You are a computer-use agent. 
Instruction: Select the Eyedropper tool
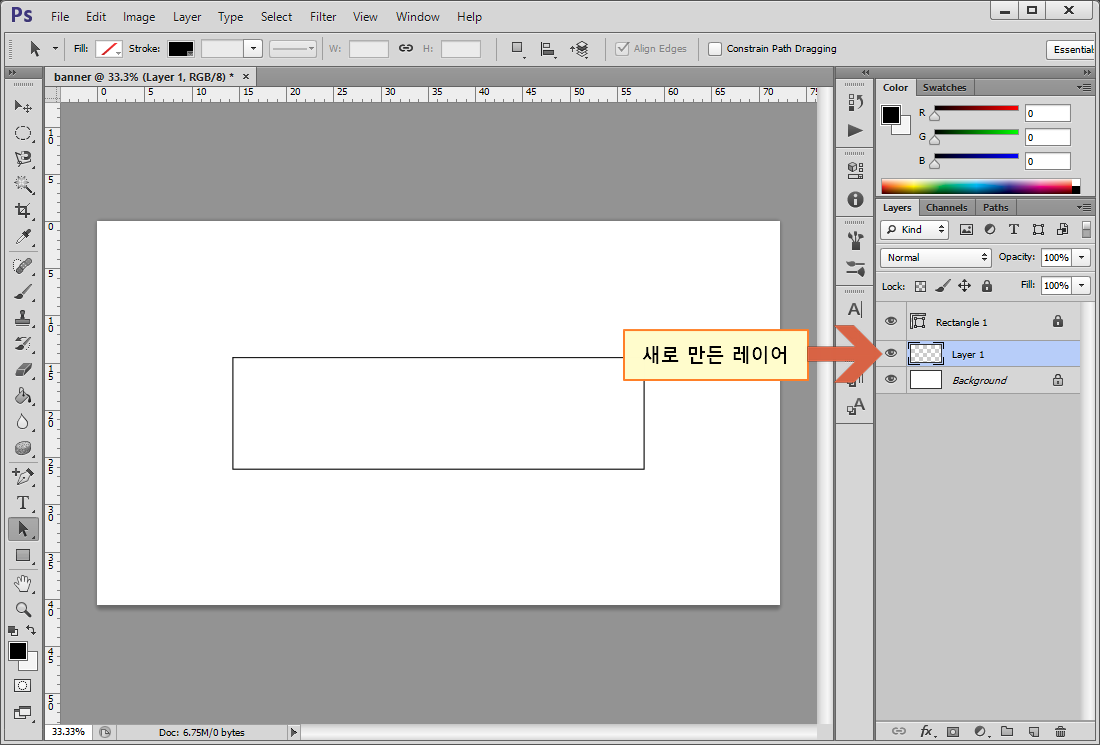click(x=23, y=237)
